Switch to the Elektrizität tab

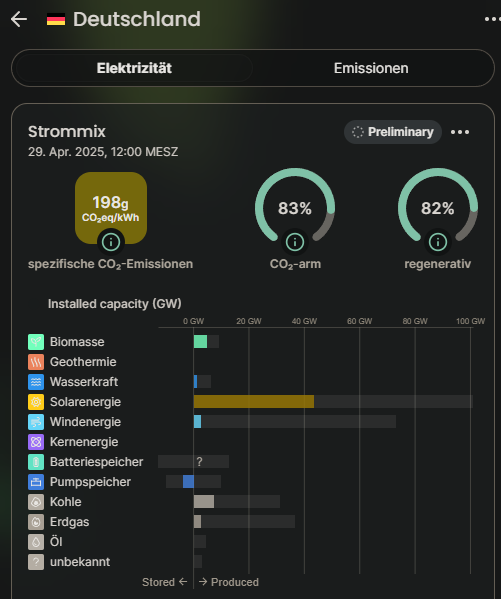(x=134, y=68)
